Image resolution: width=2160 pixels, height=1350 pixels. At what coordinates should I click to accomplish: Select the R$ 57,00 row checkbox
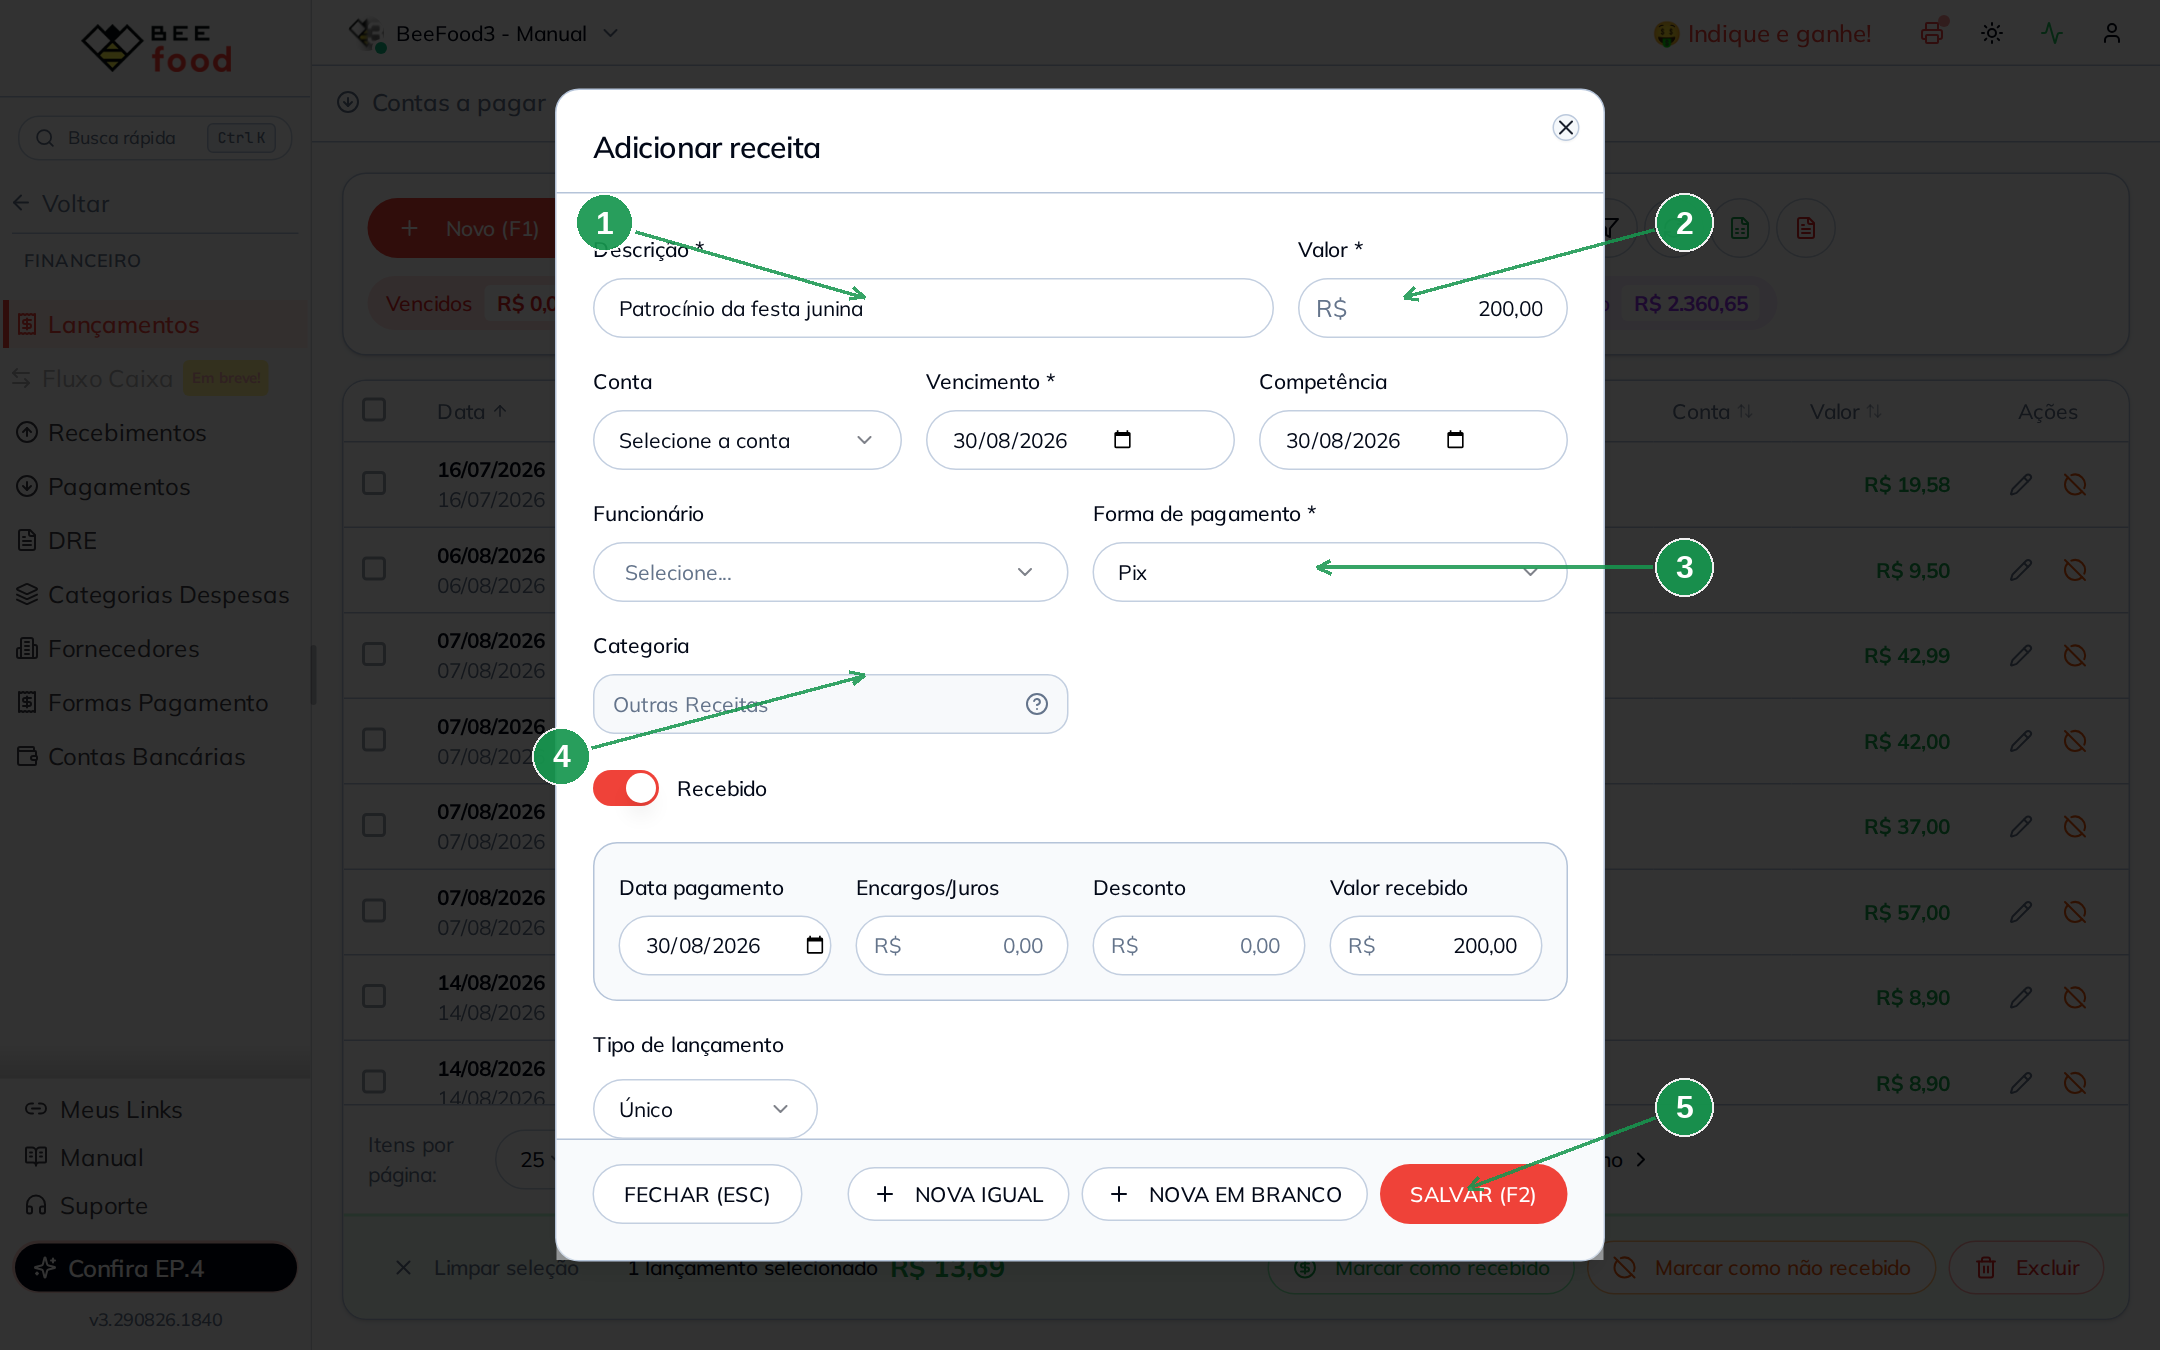[x=374, y=911]
